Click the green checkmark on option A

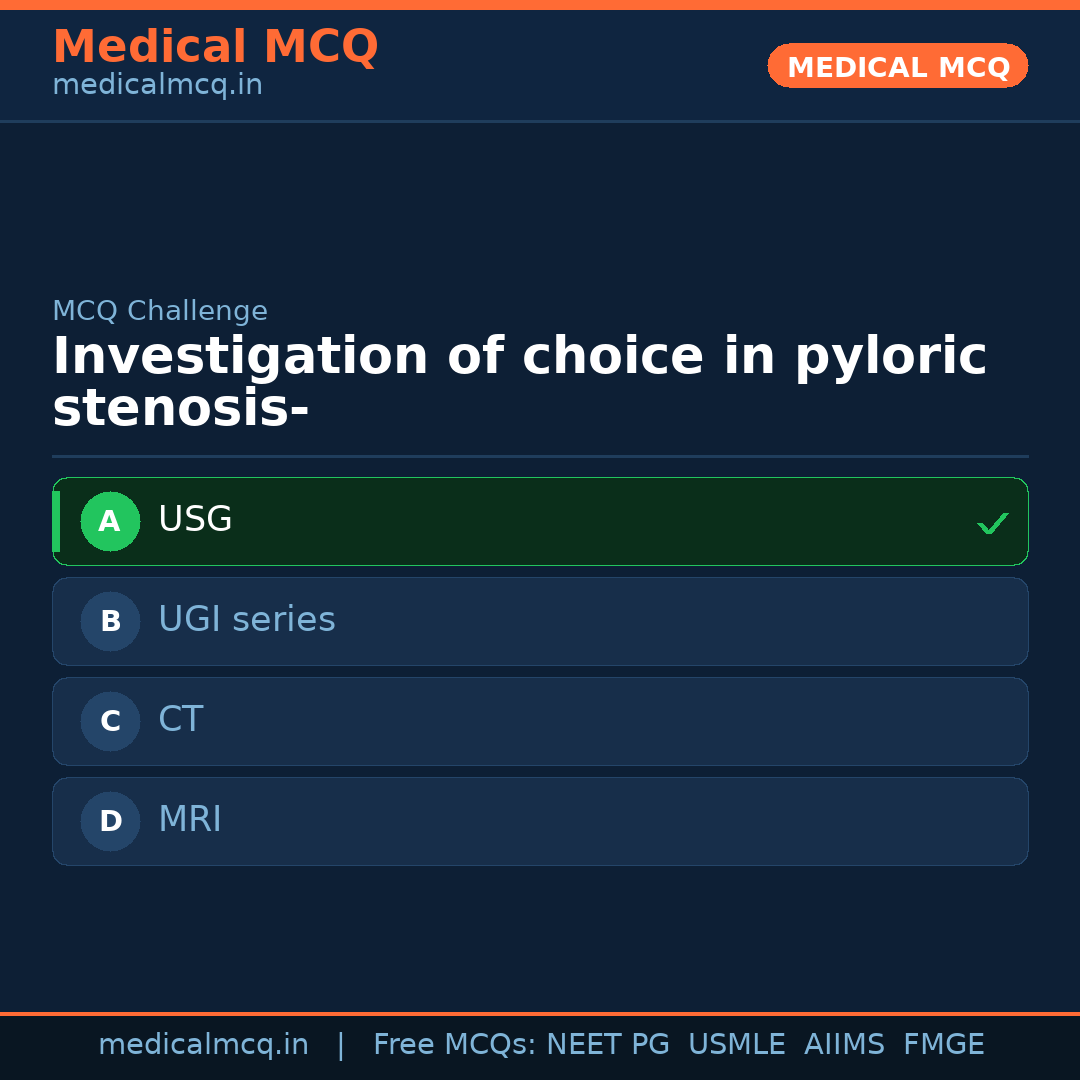pyautogui.click(x=993, y=522)
